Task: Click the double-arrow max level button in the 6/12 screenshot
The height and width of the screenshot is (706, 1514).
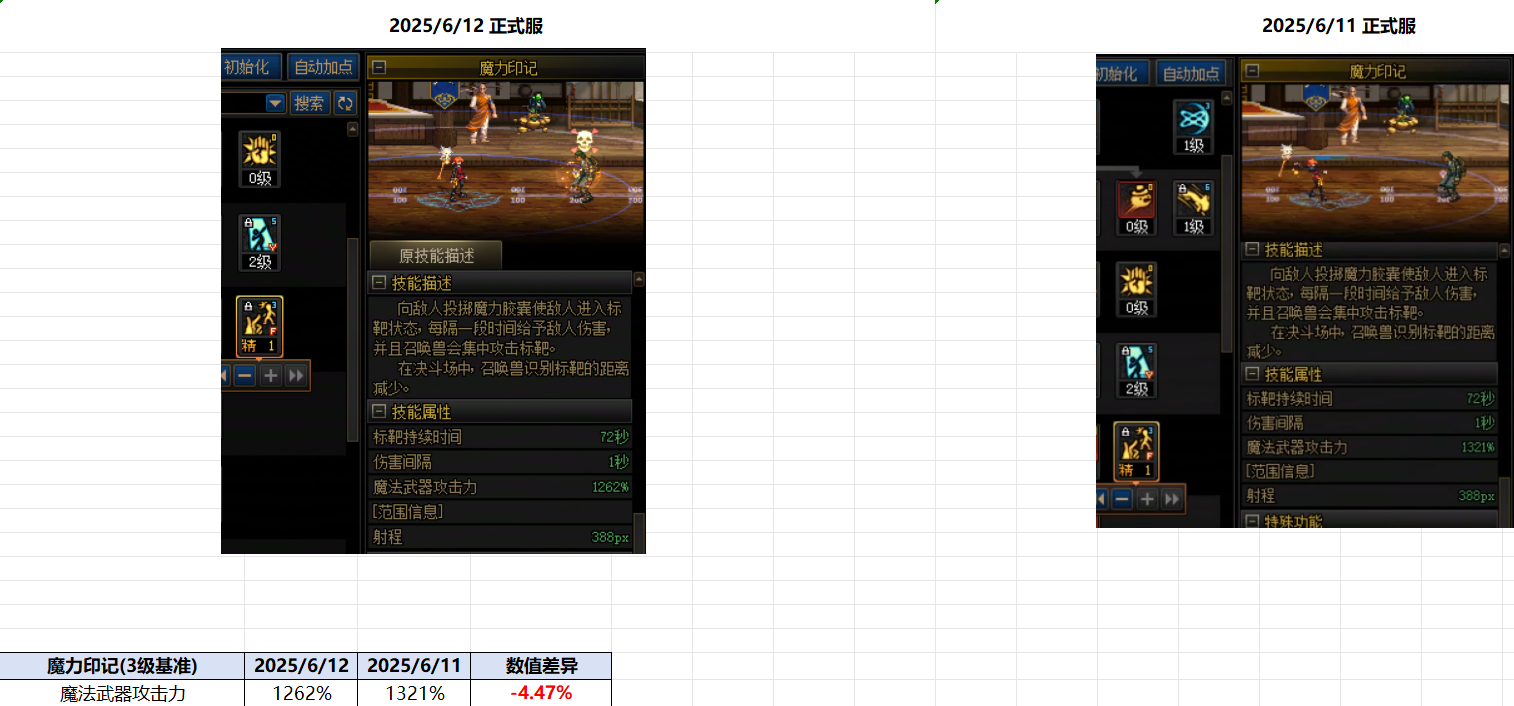Action: (296, 376)
